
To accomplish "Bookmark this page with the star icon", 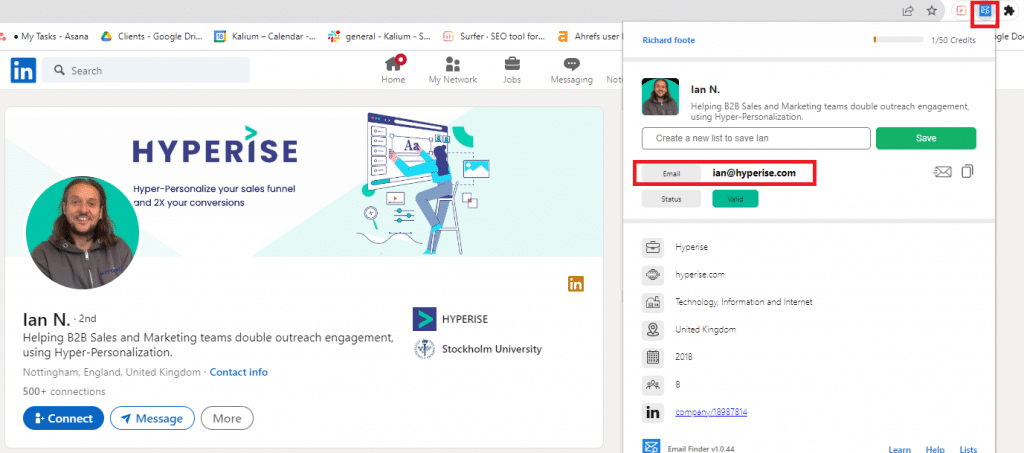I will [931, 11].
